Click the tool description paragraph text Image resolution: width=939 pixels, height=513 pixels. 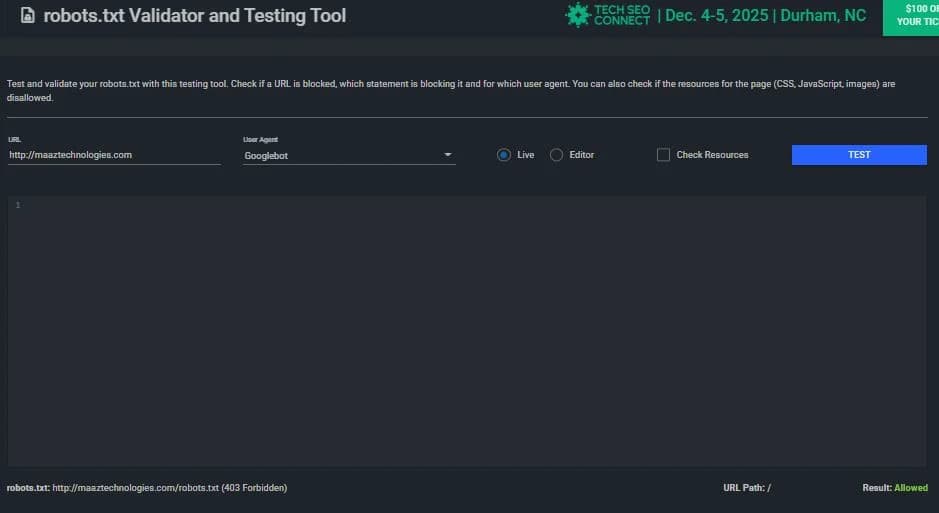click(451, 90)
